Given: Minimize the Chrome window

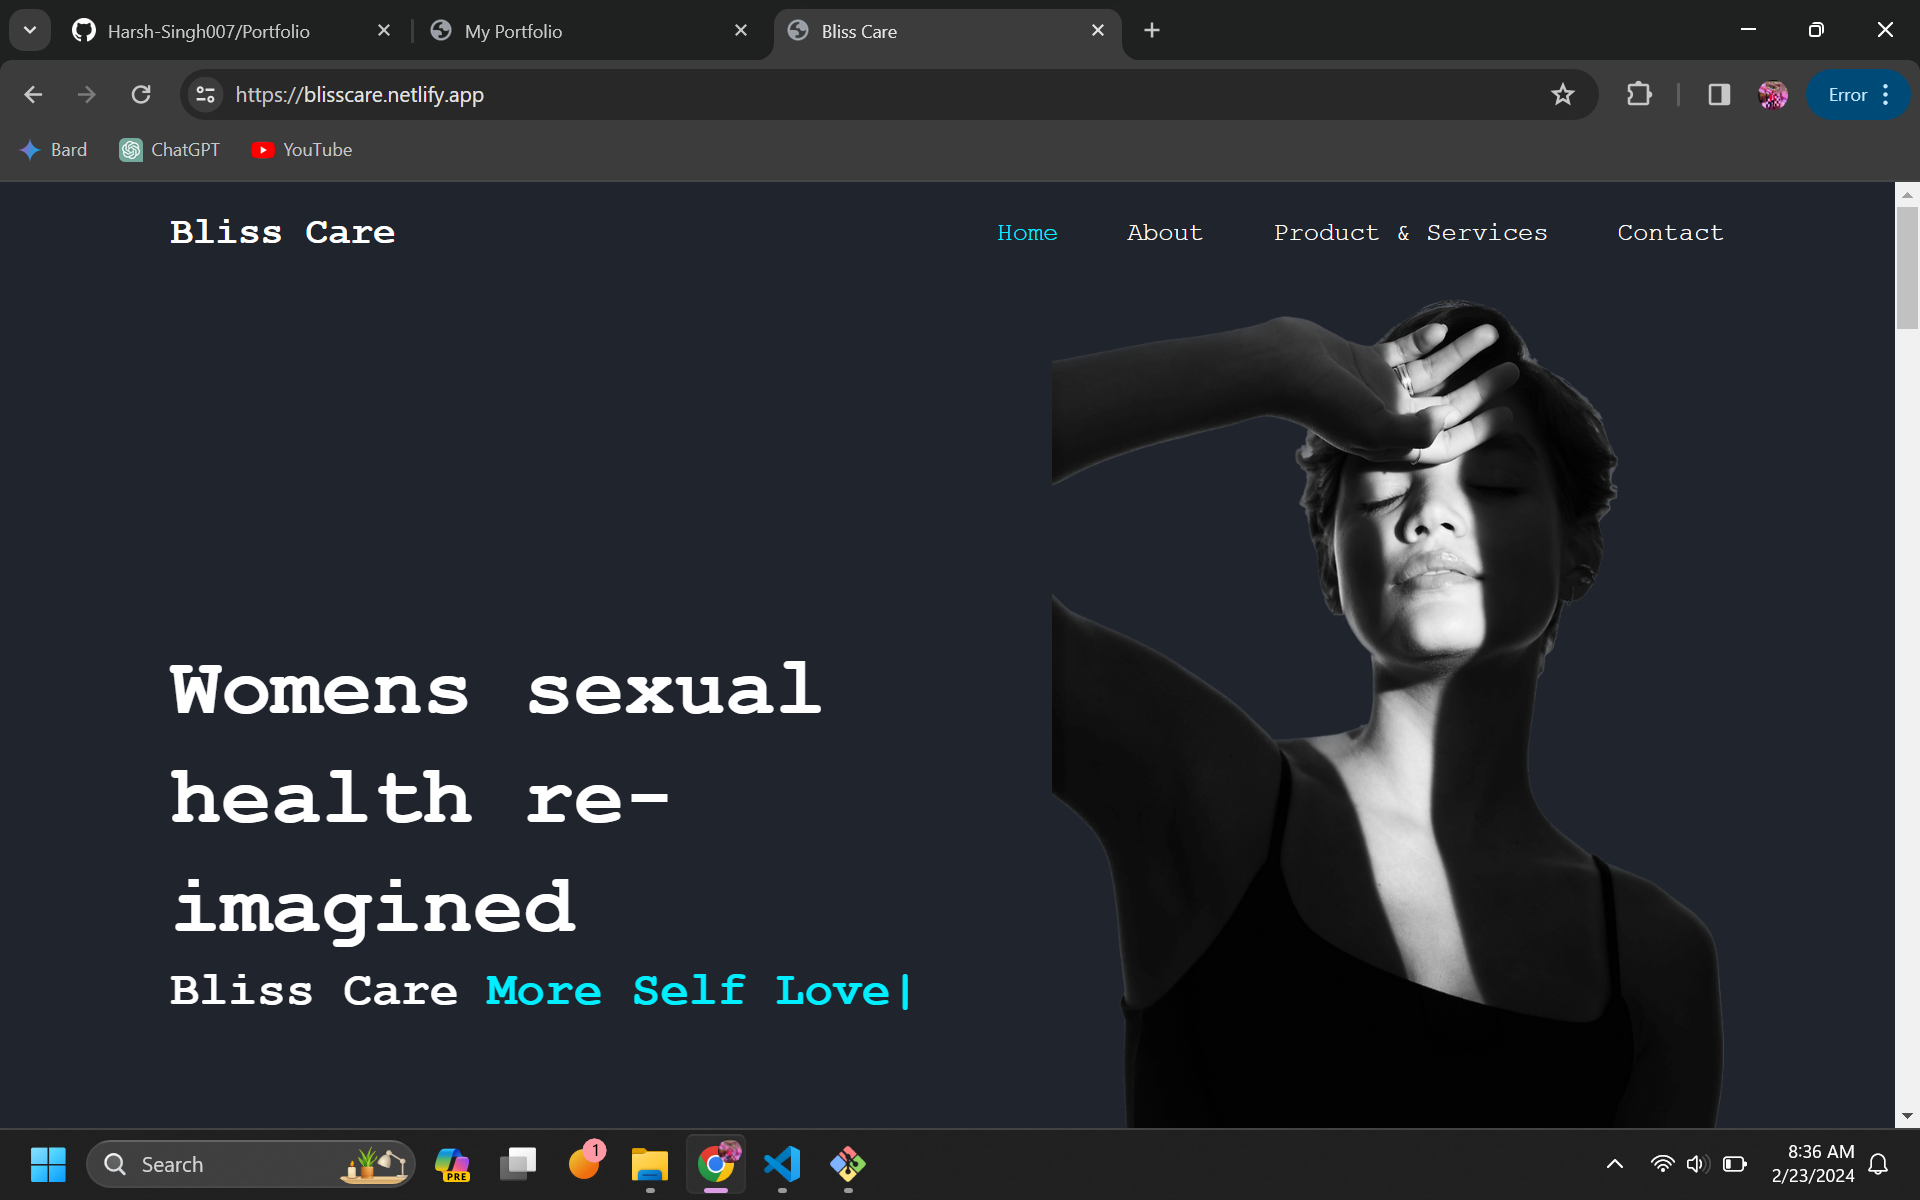Looking at the screenshot, I should point(1748,30).
